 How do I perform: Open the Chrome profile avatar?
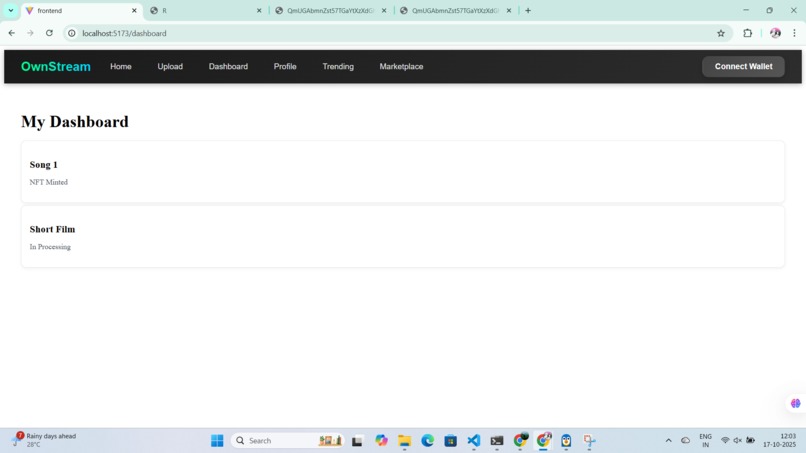[775, 33]
